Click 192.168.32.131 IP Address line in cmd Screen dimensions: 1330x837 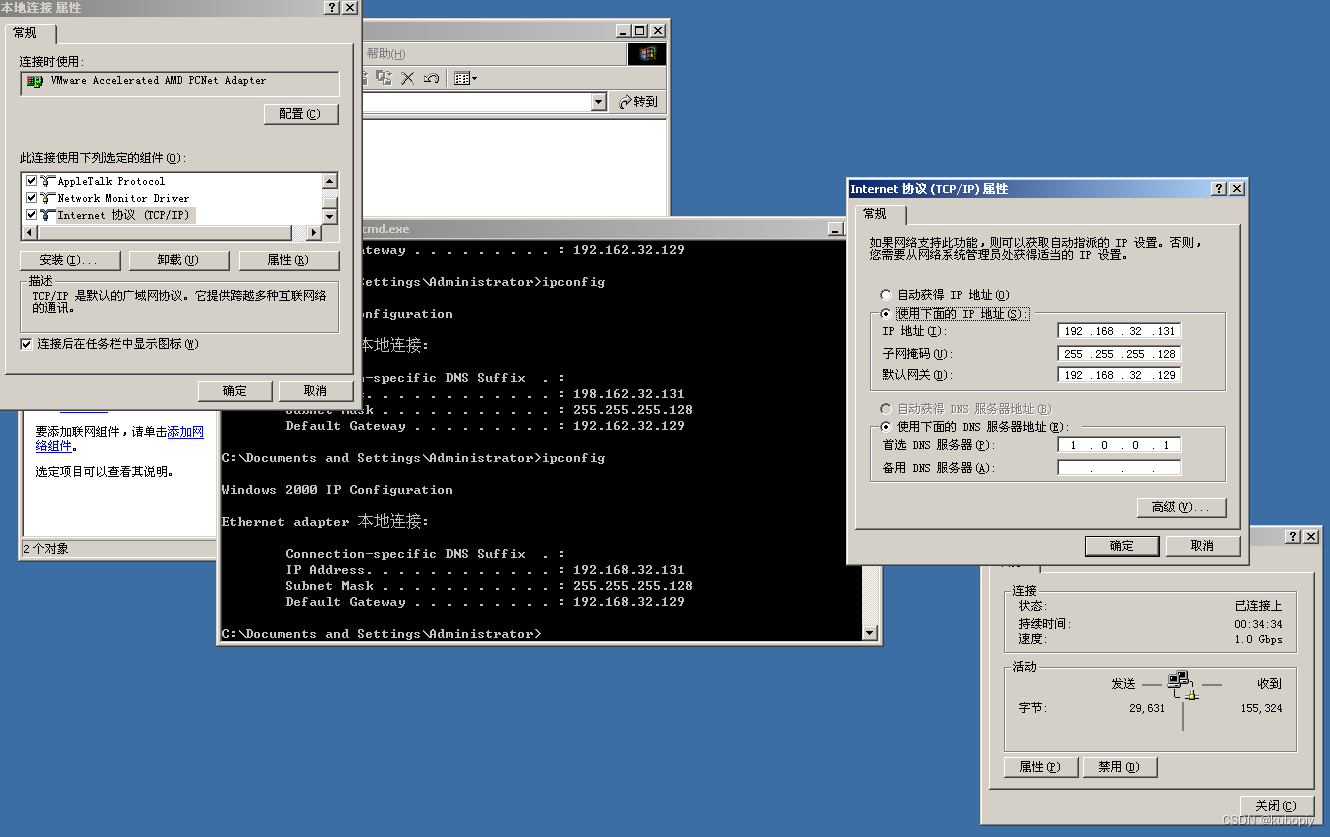485,570
